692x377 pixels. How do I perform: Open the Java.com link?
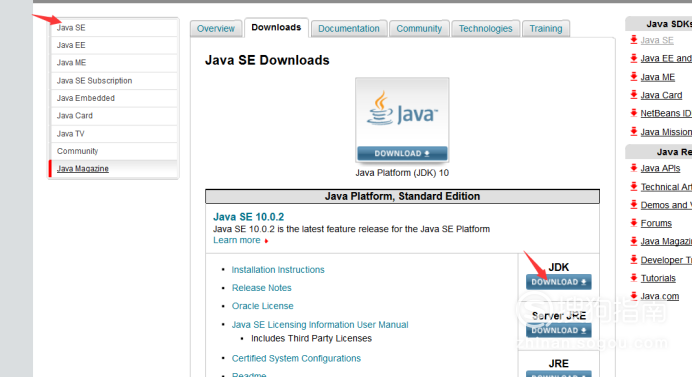660,297
